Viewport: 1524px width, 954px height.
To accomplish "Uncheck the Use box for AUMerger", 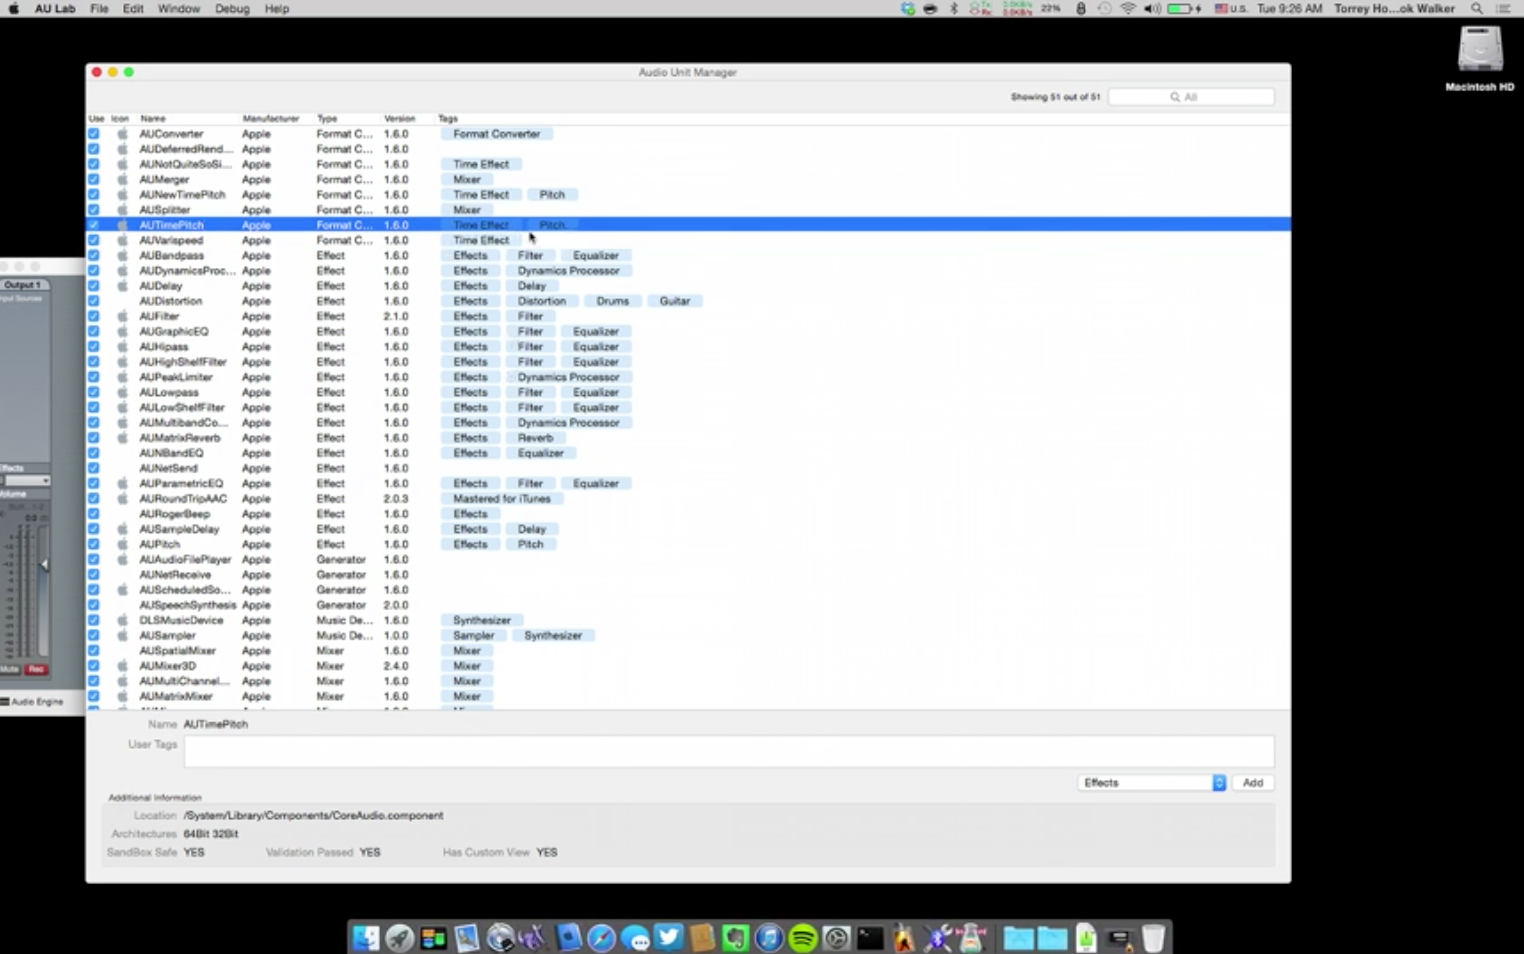I will [94, 180].
